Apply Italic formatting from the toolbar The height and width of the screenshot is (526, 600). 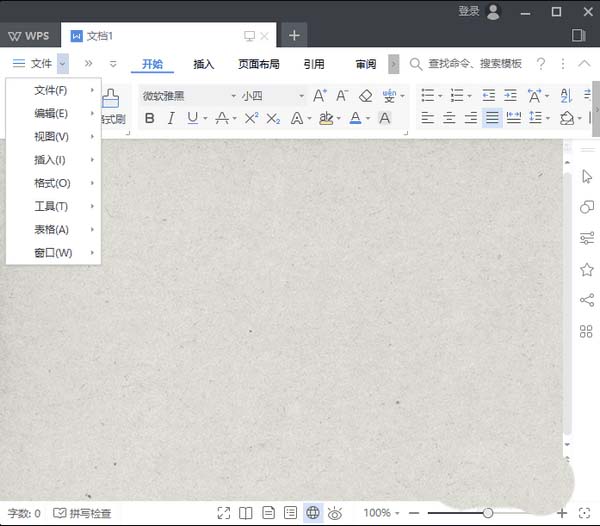click(171, 118)
